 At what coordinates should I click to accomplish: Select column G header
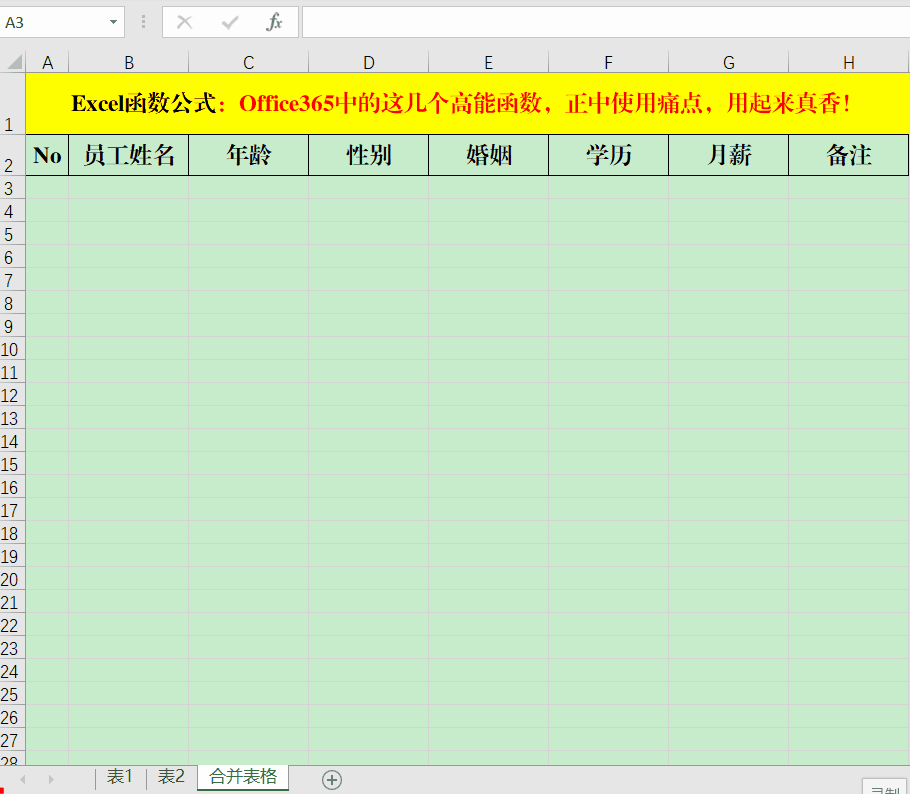pyautogui.click(x=728, y=62)
